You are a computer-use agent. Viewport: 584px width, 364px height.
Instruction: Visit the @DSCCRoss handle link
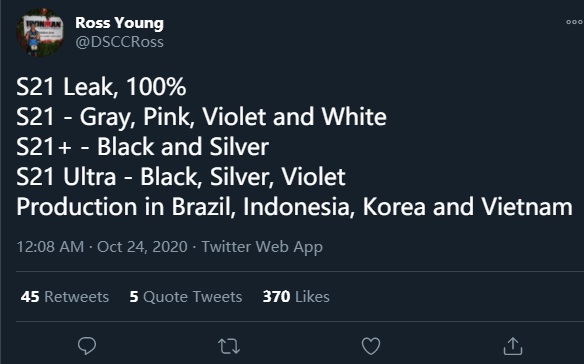point(119,42)
